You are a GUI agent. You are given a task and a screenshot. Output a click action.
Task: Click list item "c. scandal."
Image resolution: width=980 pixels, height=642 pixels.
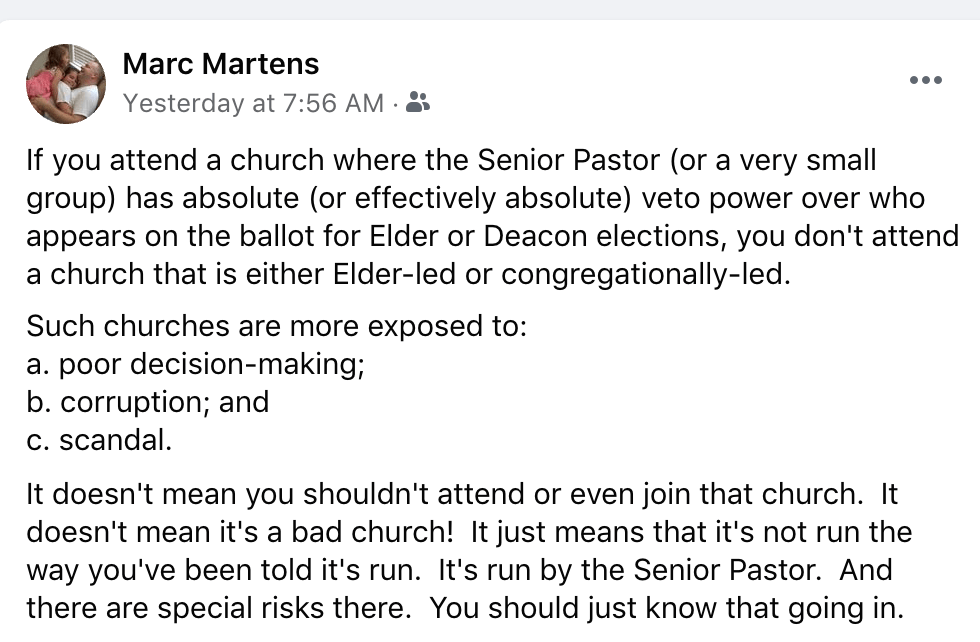(x=99, y=440)
